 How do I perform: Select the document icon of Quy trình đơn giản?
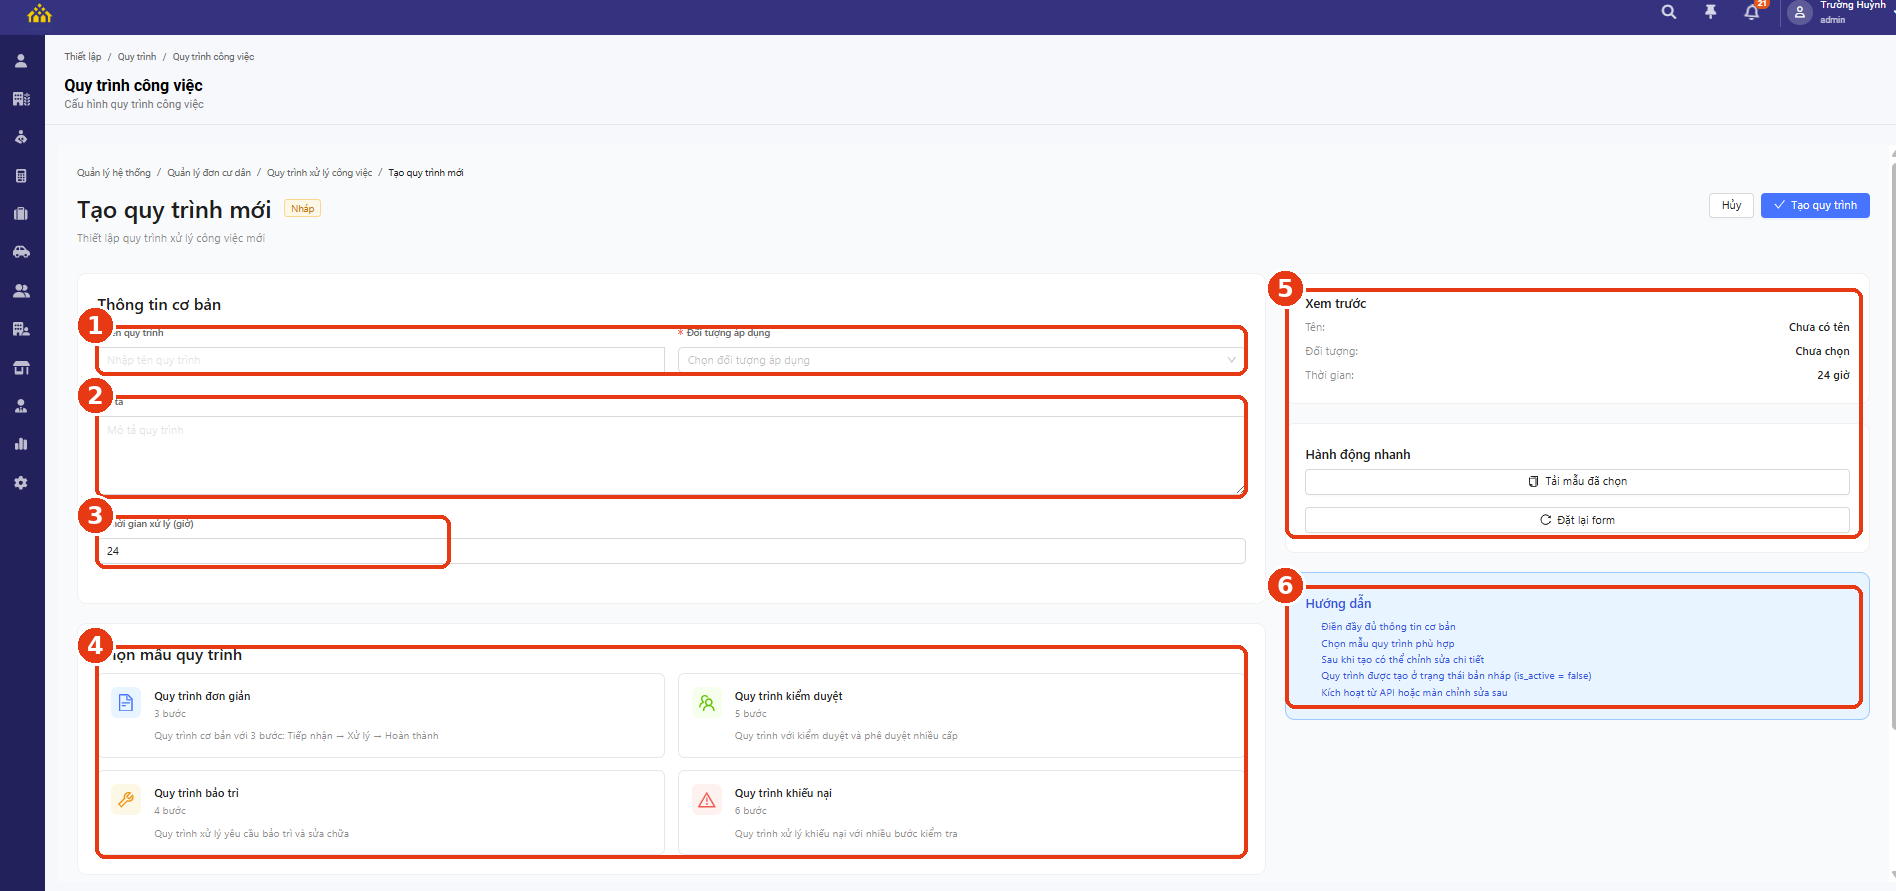(126, 703)
